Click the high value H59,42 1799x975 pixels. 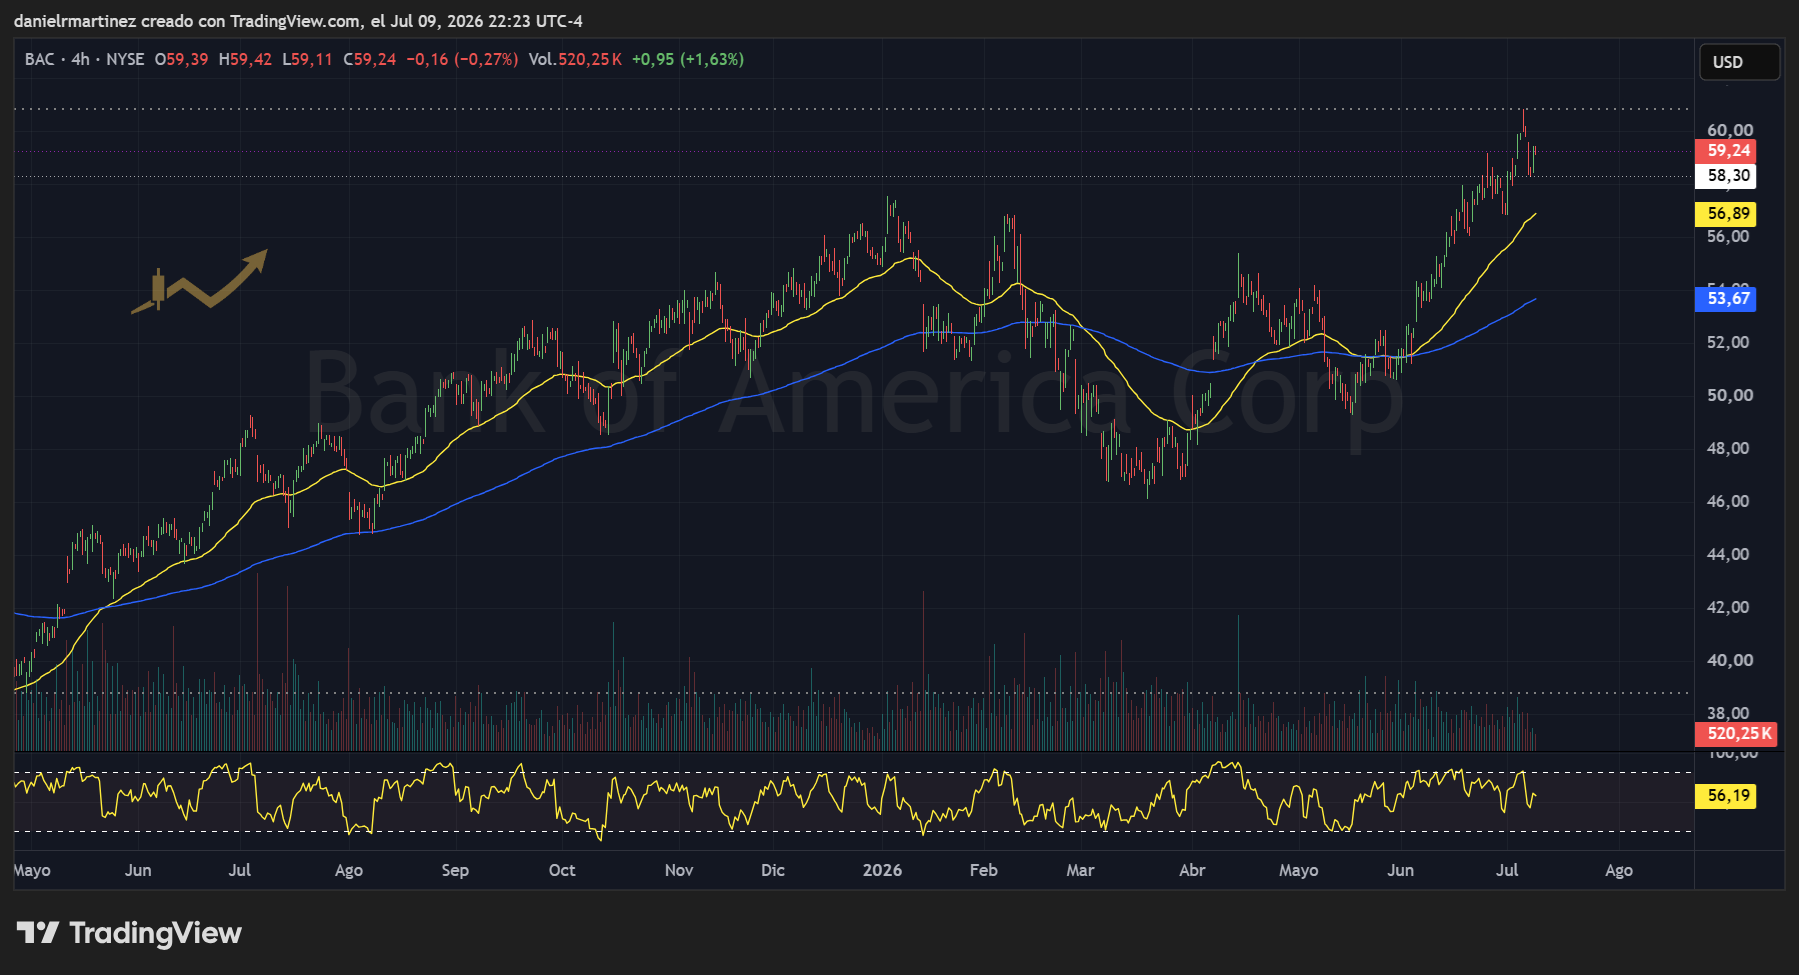(x=245, y=59)
